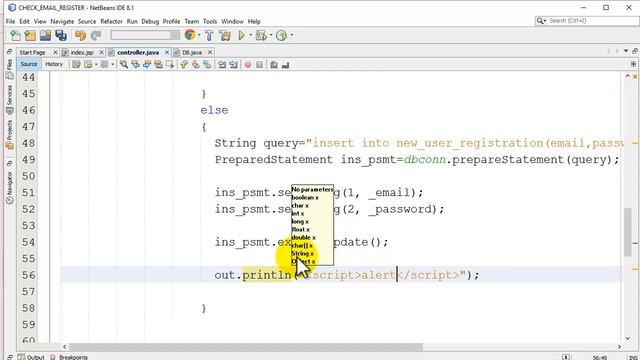The width and height of the screenshot is (640, 360).
Task: Switch to the Start Page tab
Action: coord(32,53)
